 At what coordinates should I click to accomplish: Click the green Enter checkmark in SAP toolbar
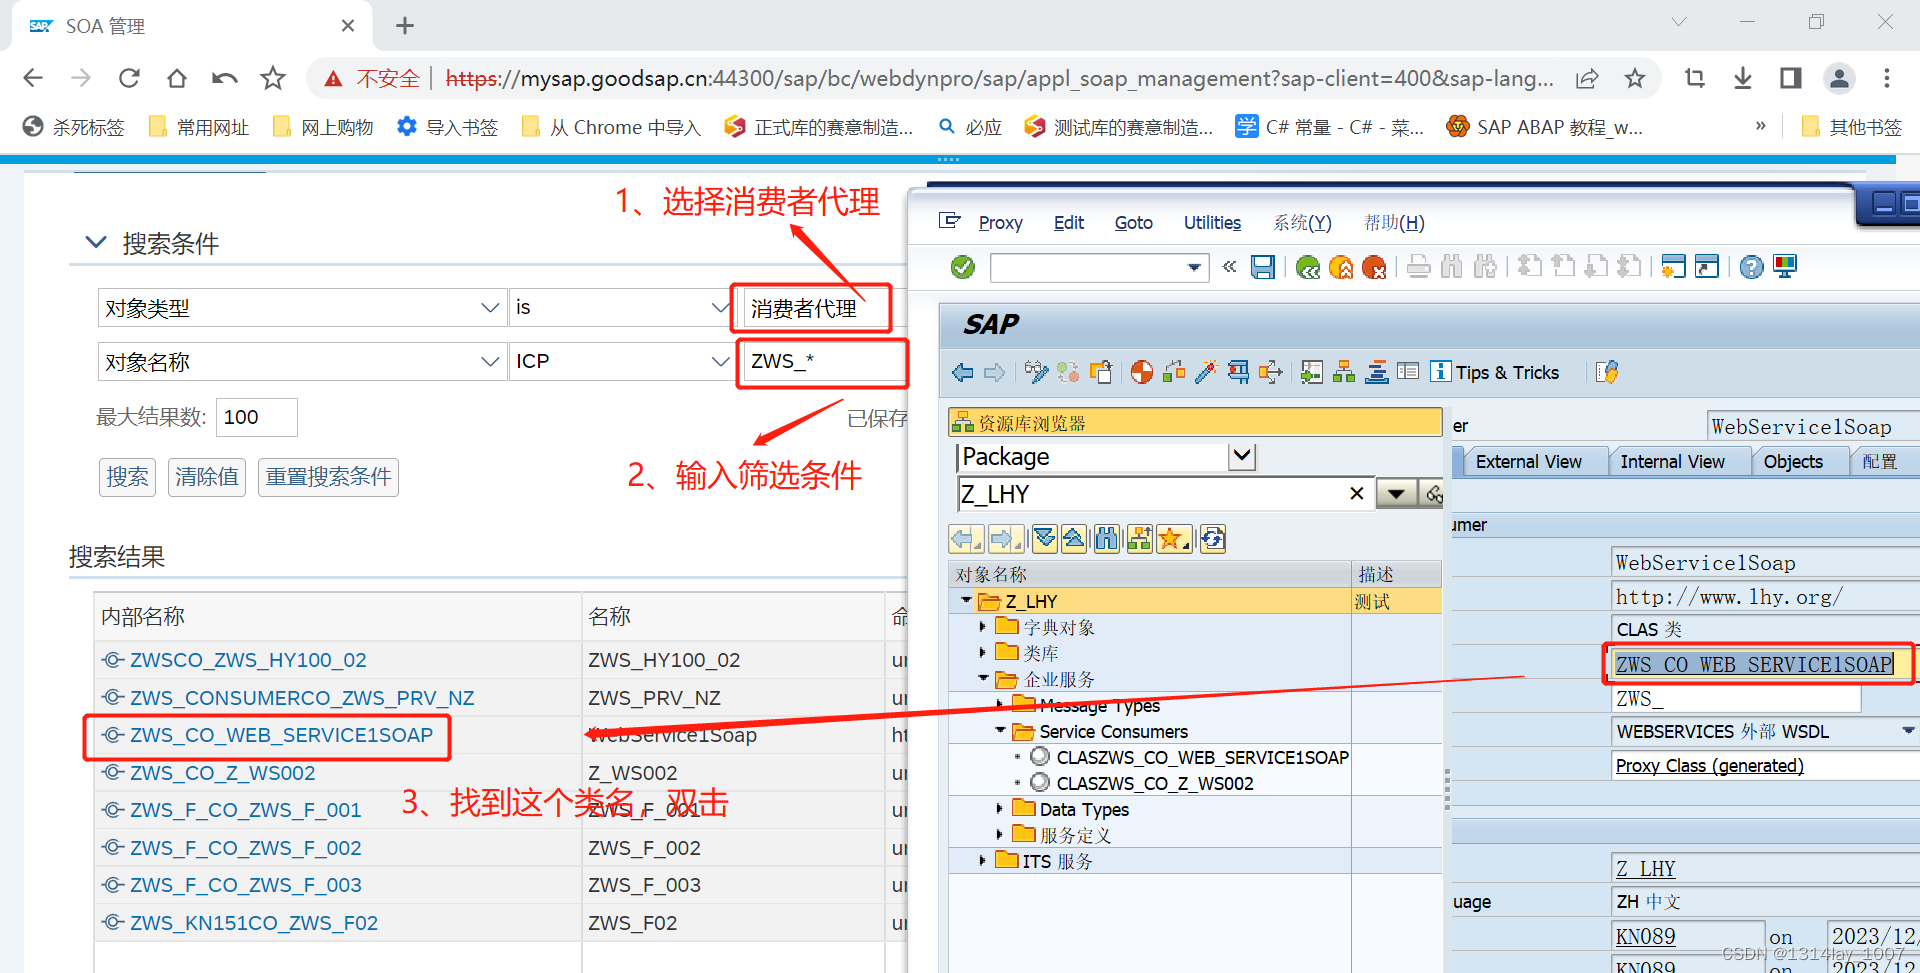click(x=962, y=267)
